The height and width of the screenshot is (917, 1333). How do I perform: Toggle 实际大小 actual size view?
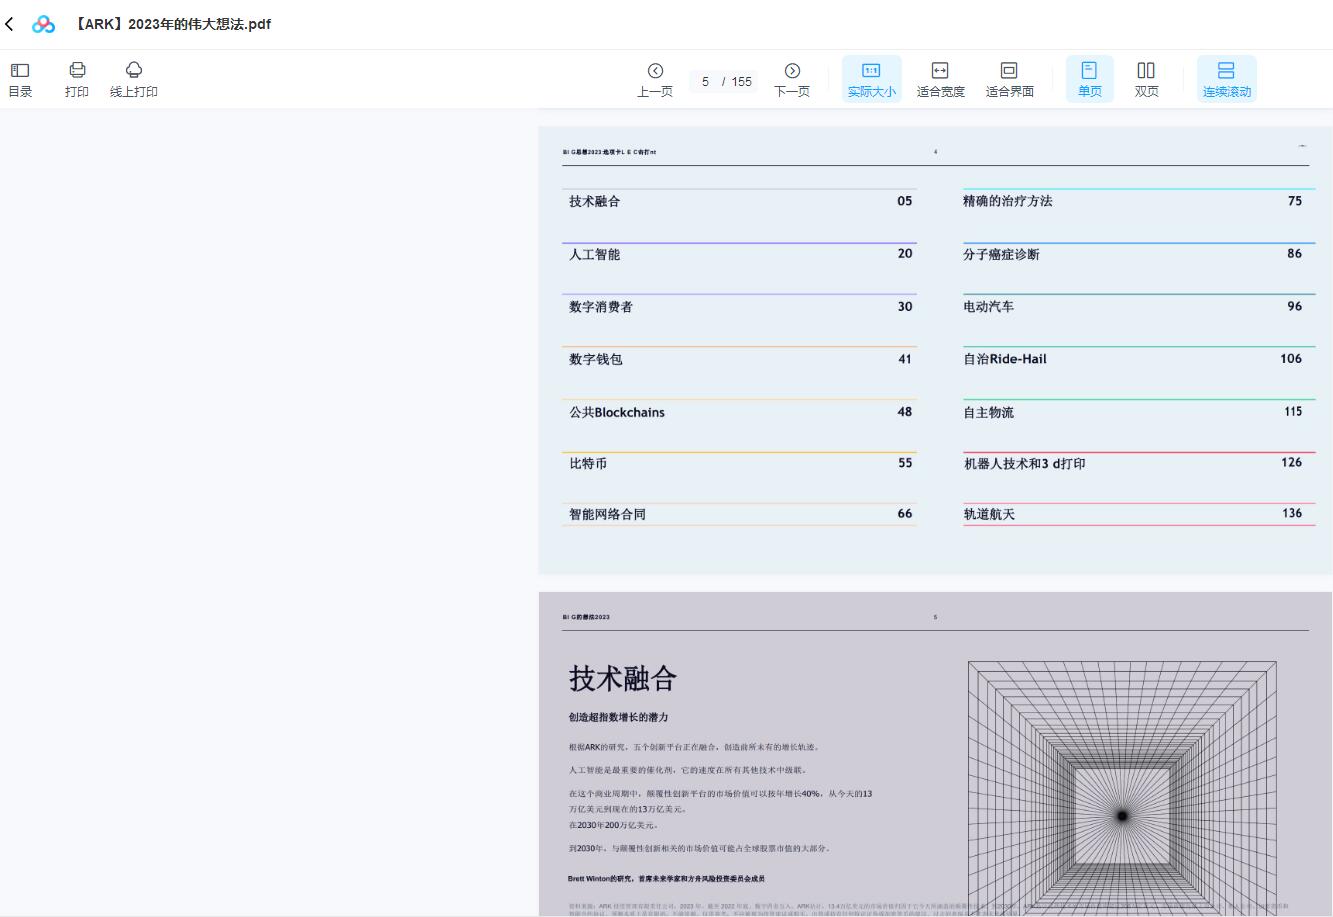point(871,79)
